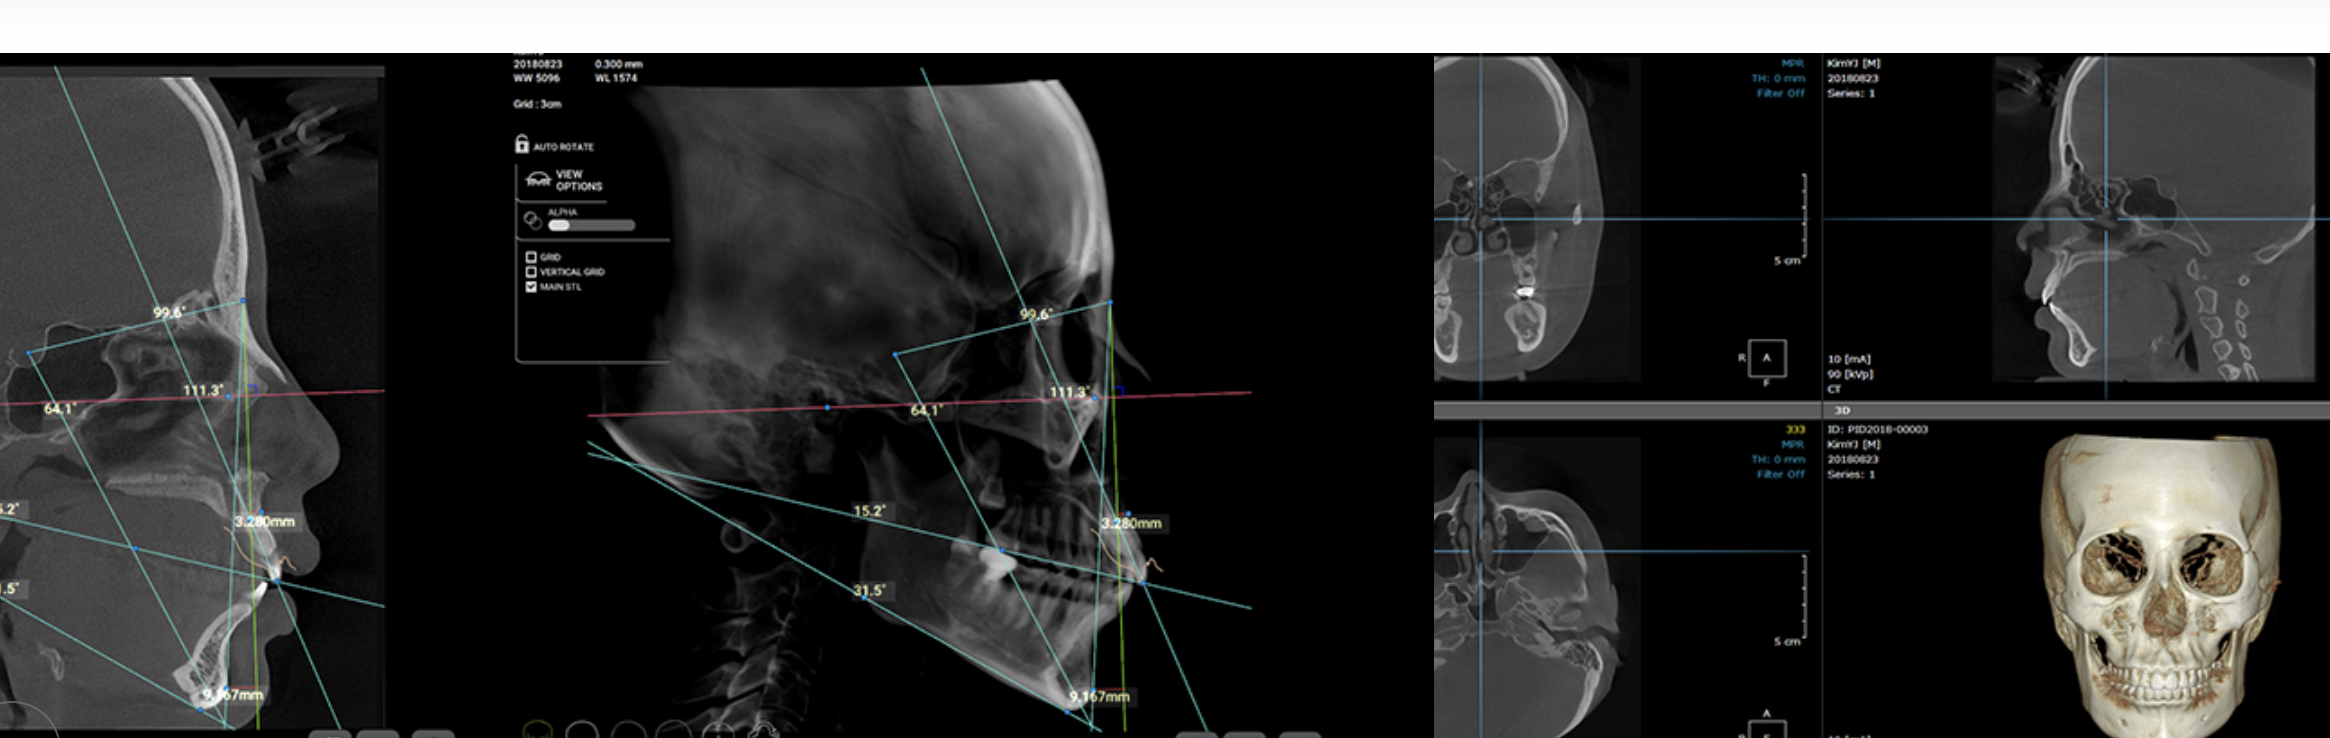
Task: Click the Auto Rotate label
Action: [x=563, y=147]
